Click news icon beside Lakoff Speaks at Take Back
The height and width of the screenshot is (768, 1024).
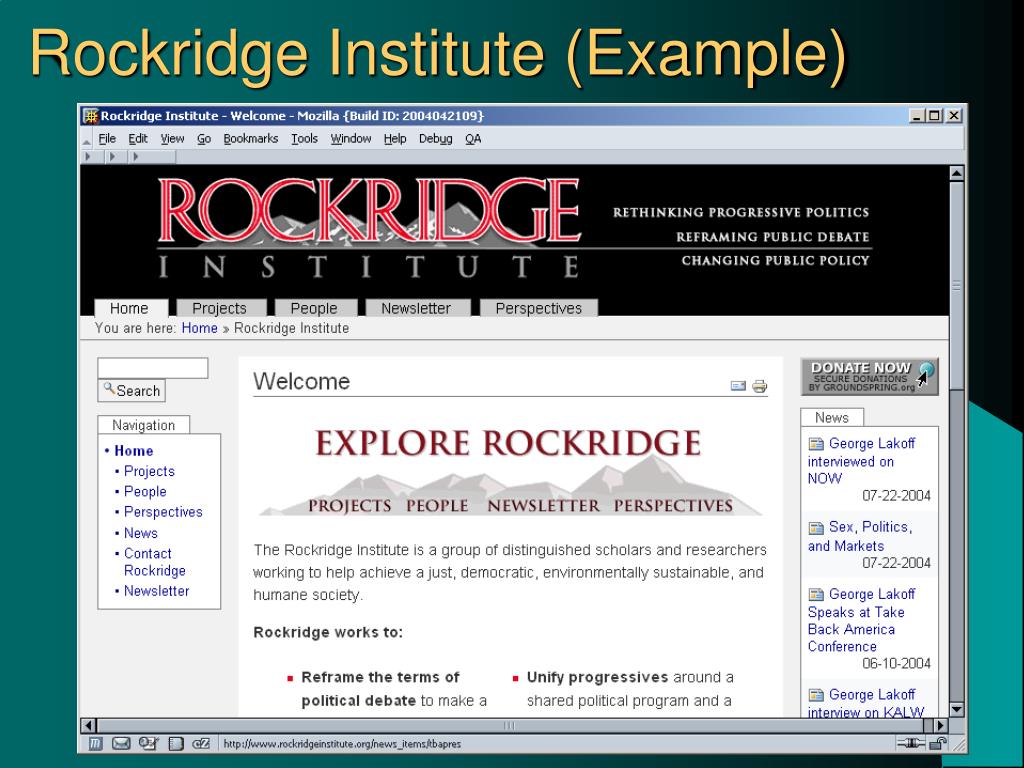(816, 594)
